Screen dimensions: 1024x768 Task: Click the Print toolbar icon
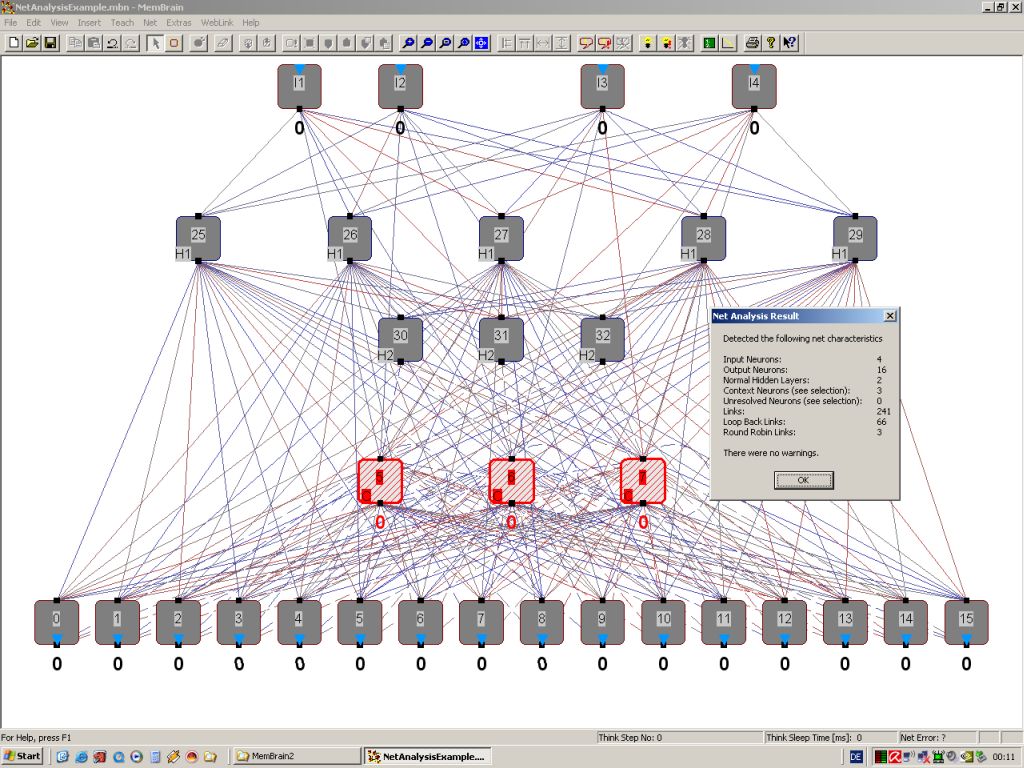pyautogui.click(x=751, y=43)
